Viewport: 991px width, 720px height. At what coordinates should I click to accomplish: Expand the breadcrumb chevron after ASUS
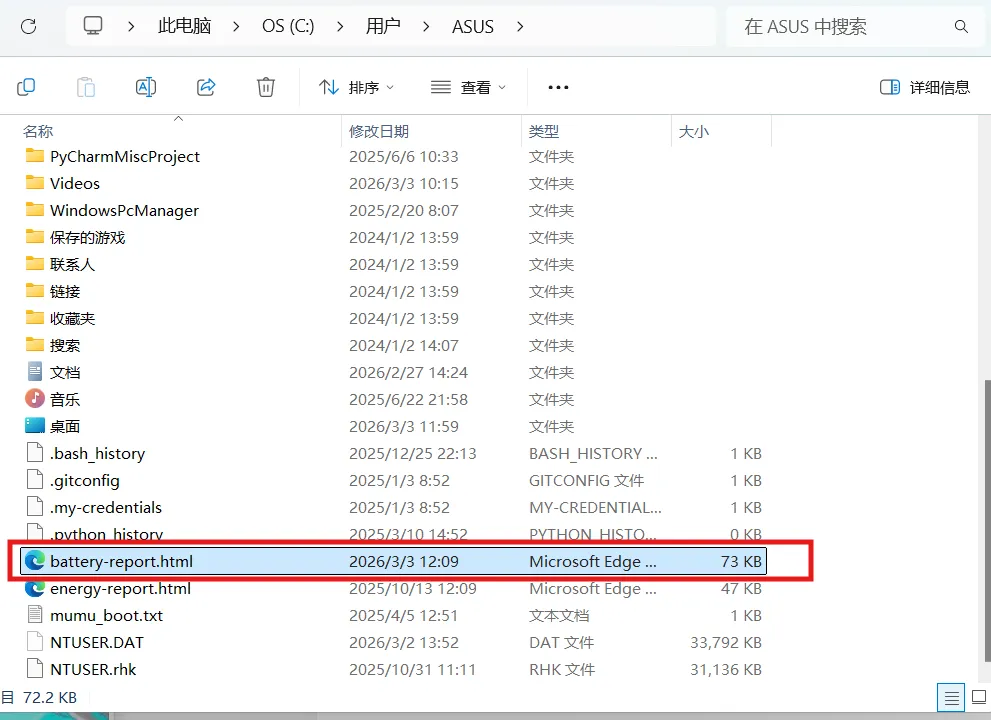click(519, 27)
